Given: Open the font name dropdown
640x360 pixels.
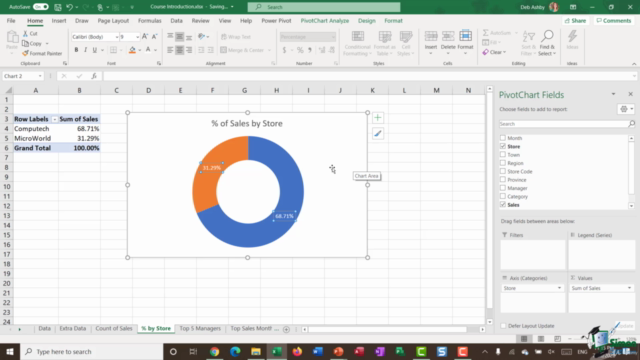Looking at the screenshot, I should (117, 37).
